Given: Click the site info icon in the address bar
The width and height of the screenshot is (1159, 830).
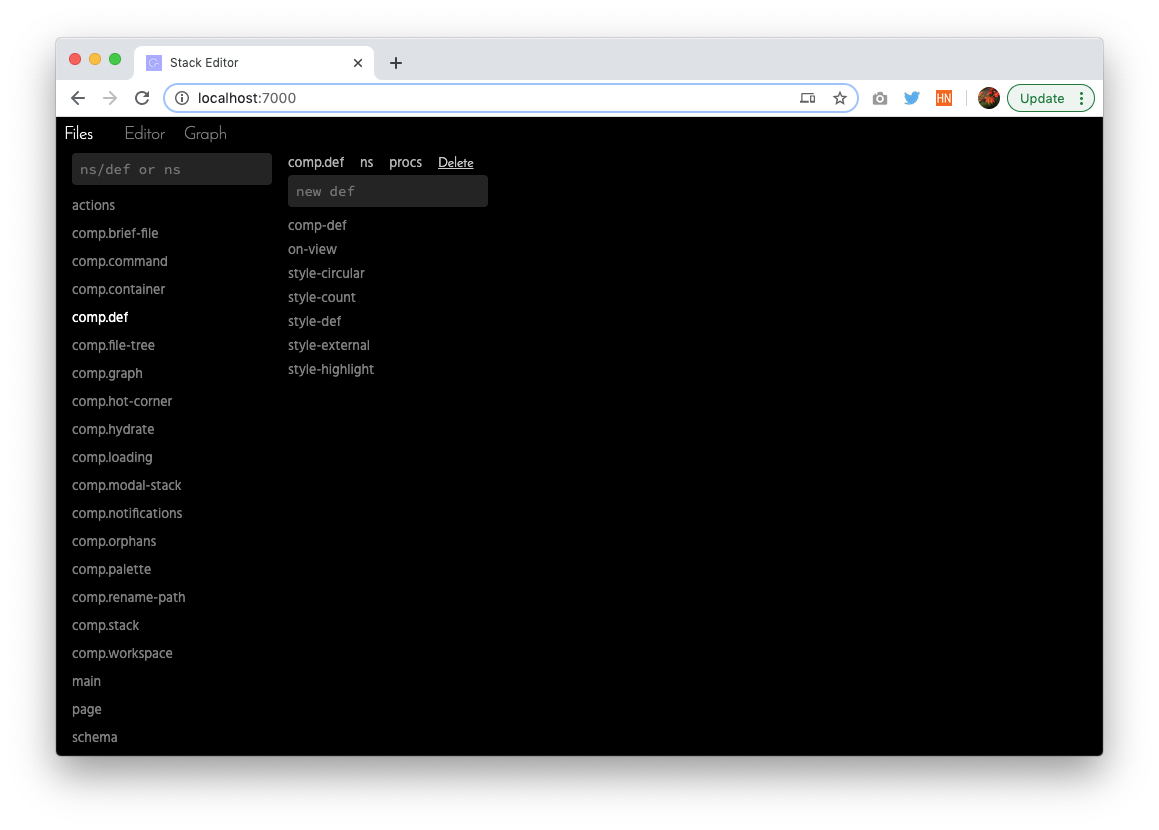Looking at the screenshot, I should click(x=182, y=98).
